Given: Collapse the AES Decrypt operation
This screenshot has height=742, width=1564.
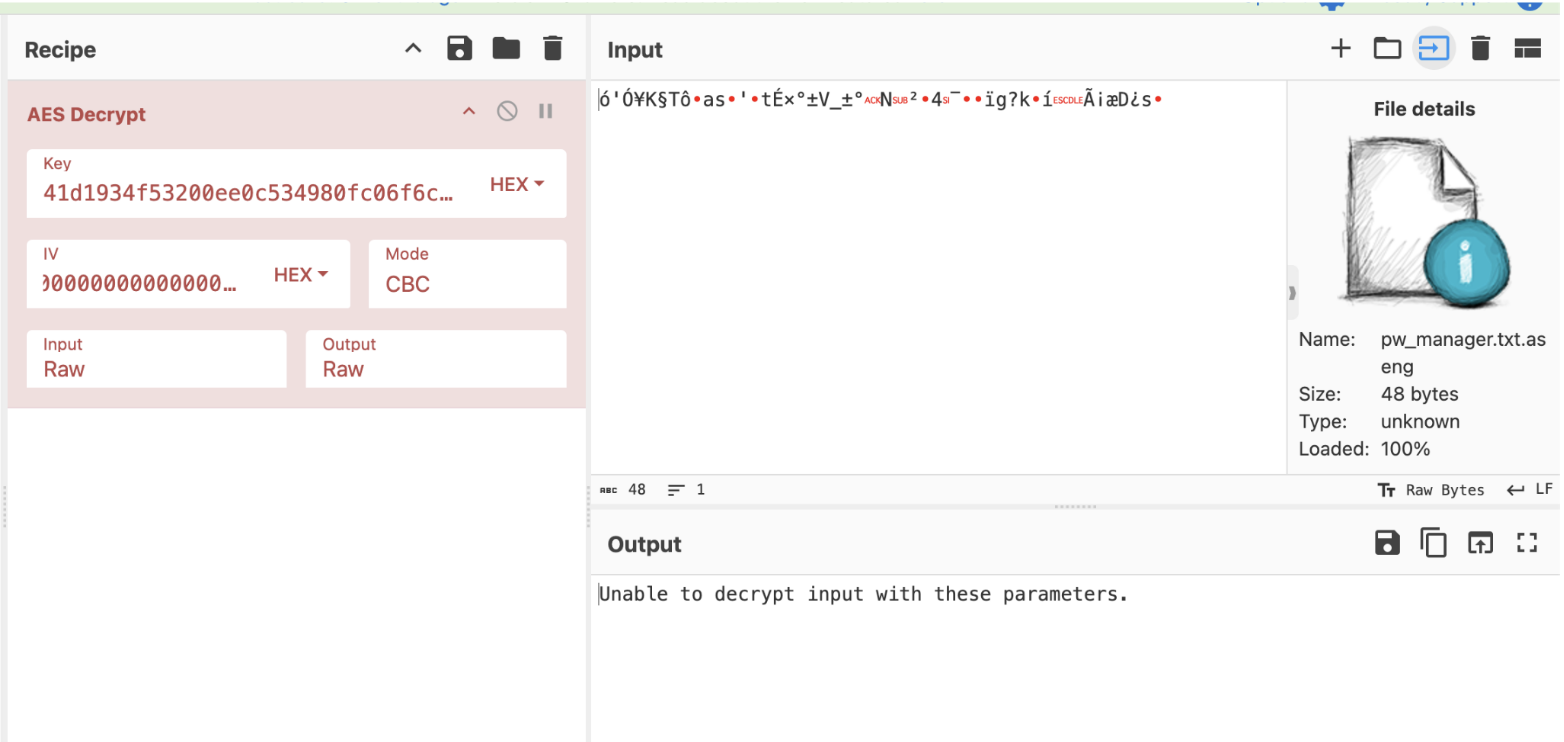Looking at the screenshot, I should 468,112.
